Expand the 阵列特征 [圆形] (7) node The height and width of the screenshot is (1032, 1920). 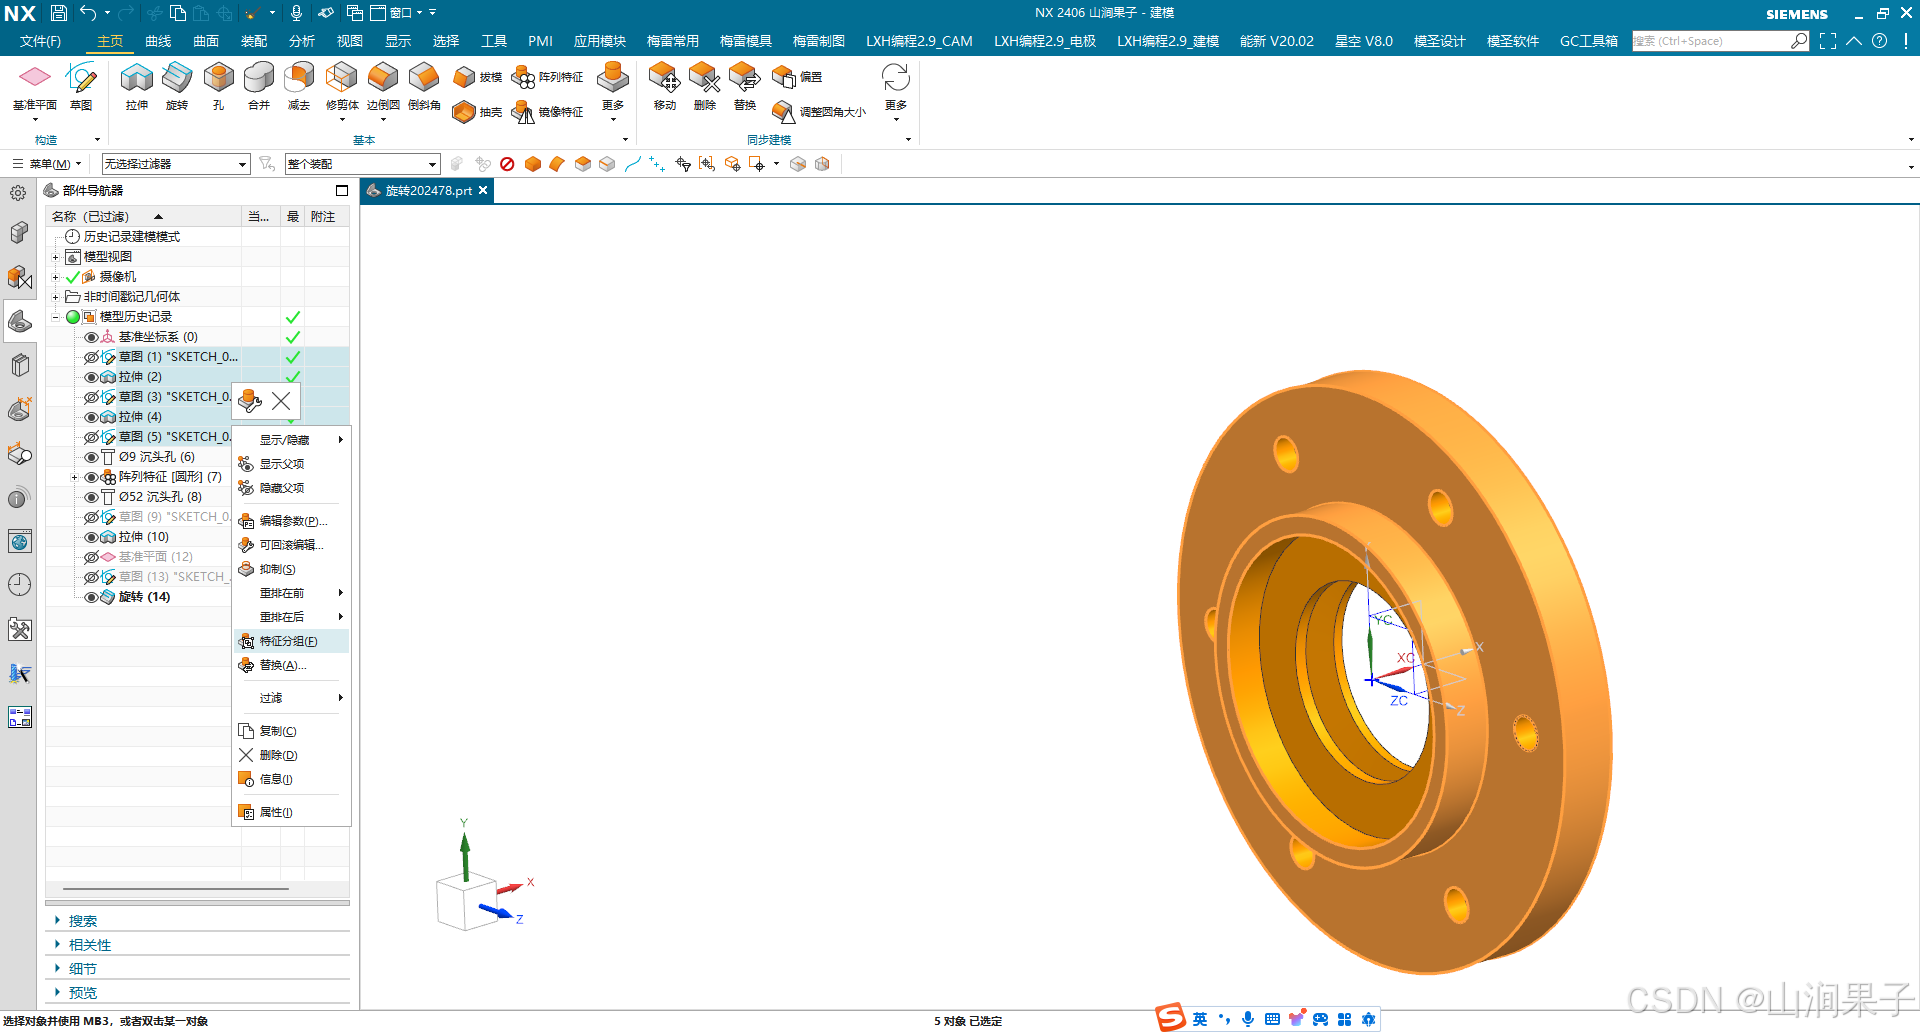click(x=74, y=477)
